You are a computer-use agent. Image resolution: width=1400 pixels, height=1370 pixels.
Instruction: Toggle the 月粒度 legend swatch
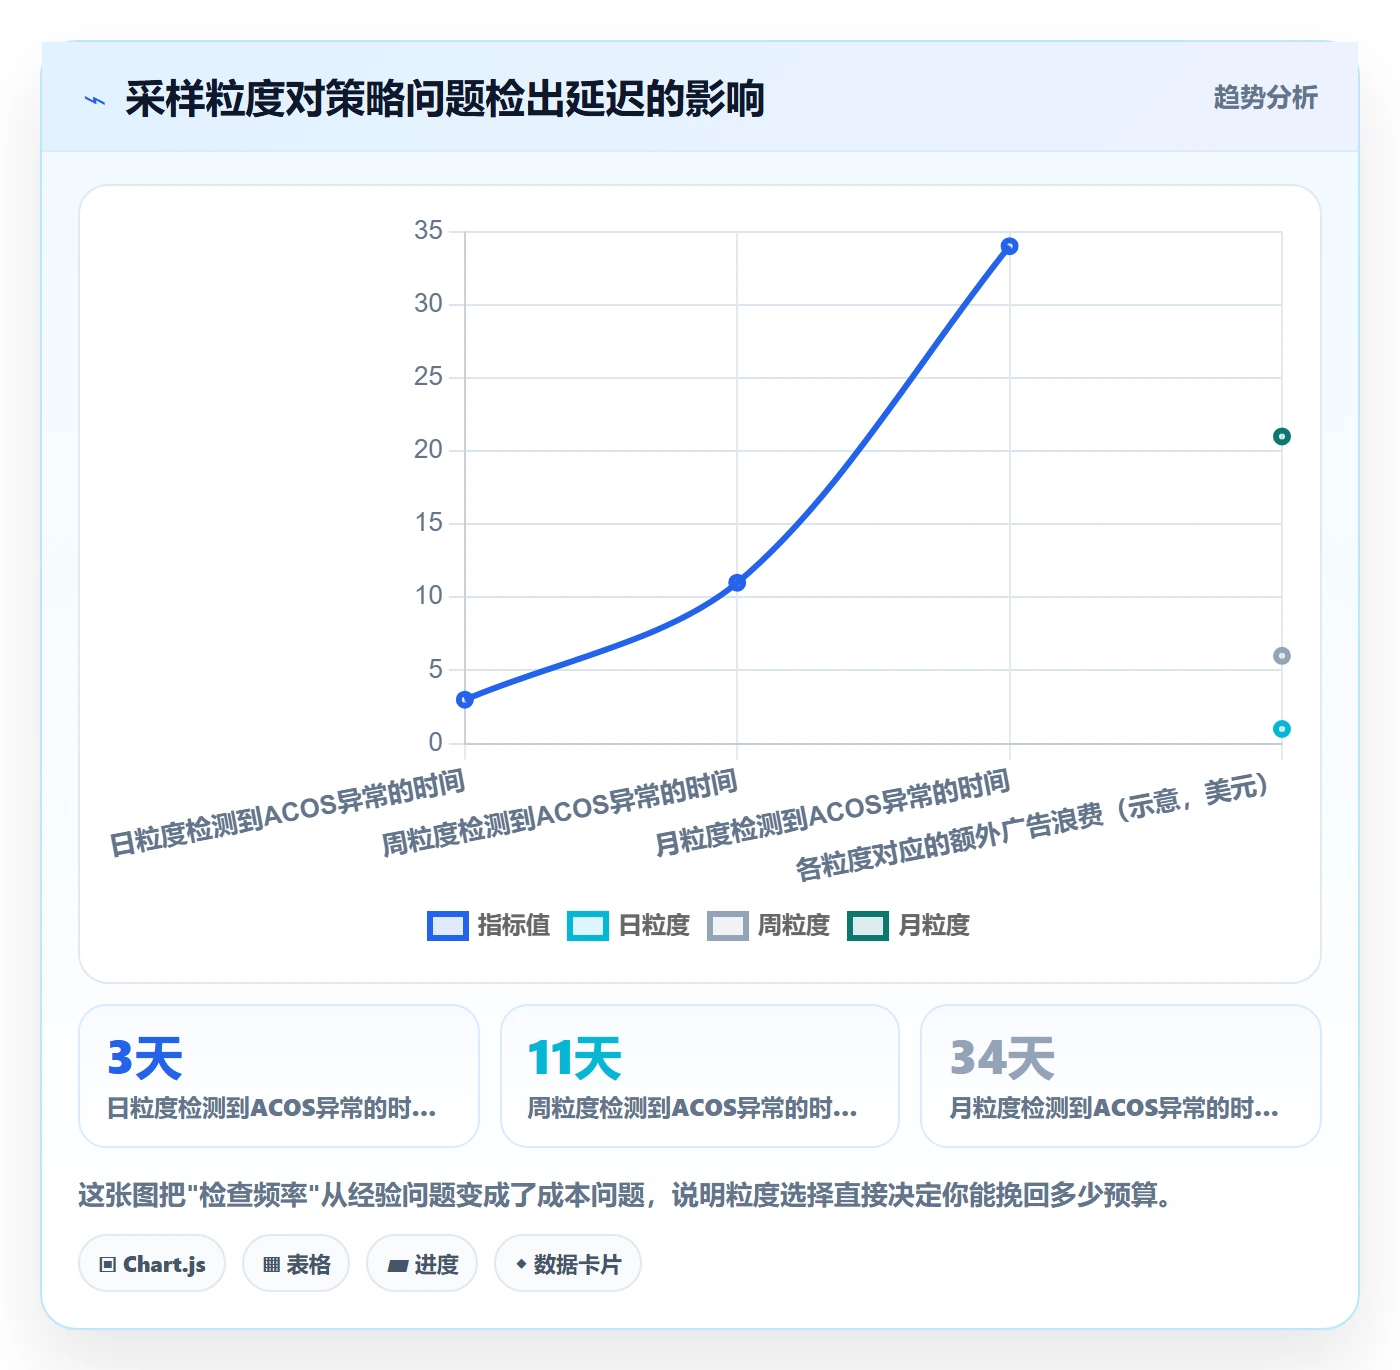pyautogui.click(x=867, y=926)
